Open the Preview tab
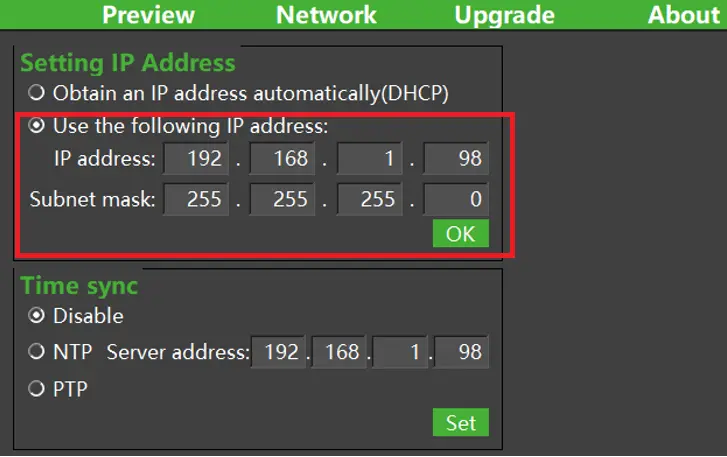 (x=148, y=15)
